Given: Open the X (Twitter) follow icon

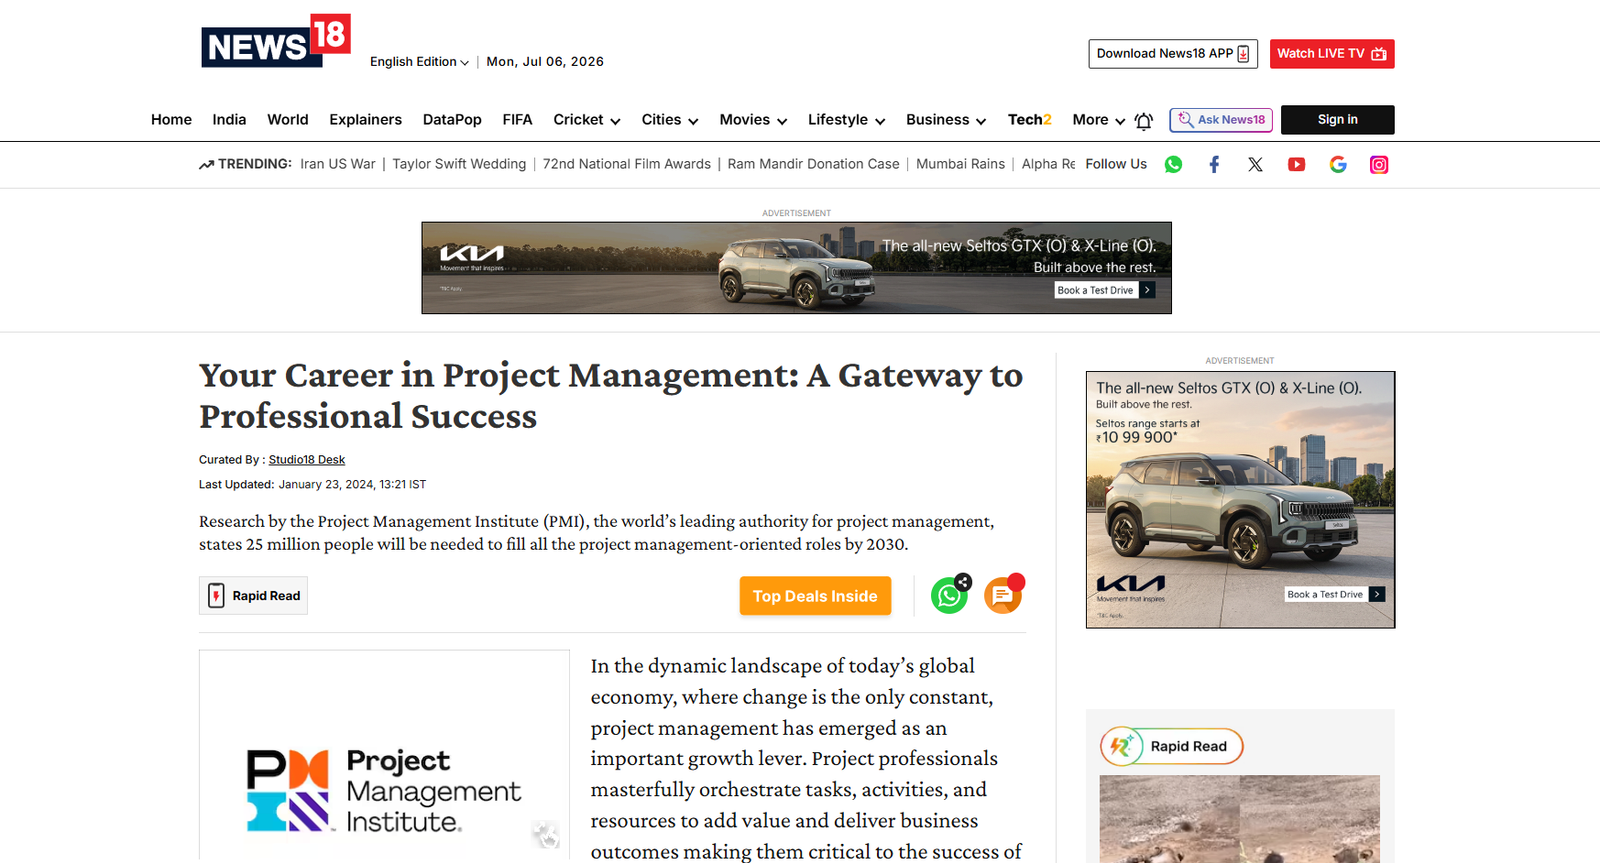Looking at the screenshot, I should pos(1255,165).
